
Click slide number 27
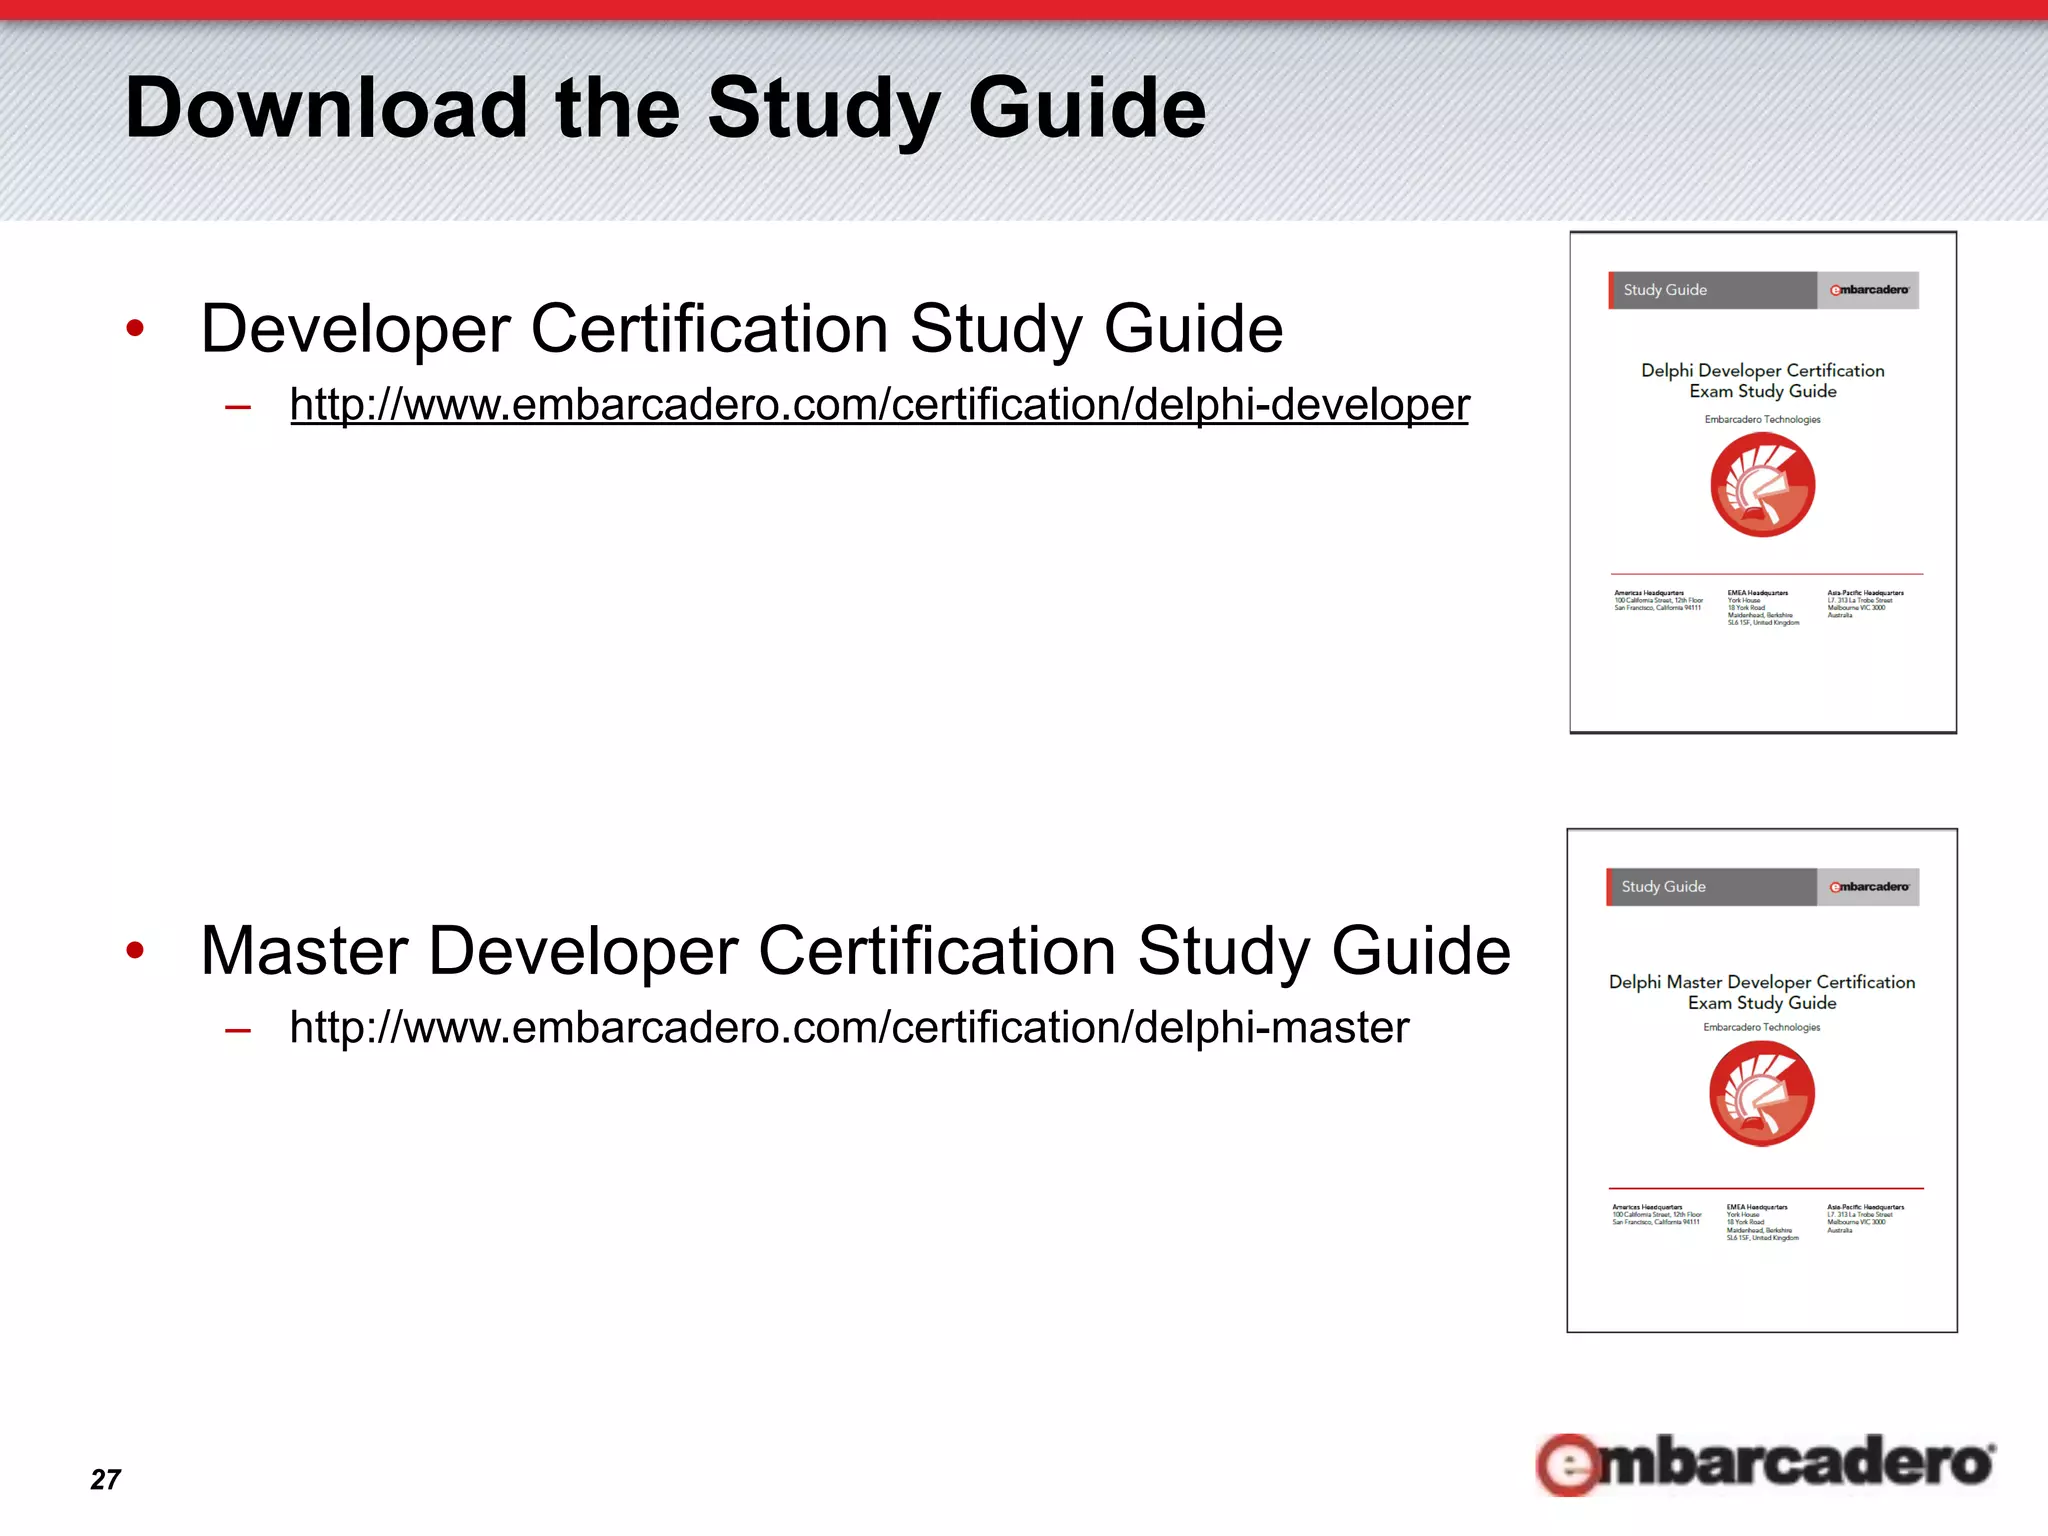pyautogui.click(x=105, y=1479)
